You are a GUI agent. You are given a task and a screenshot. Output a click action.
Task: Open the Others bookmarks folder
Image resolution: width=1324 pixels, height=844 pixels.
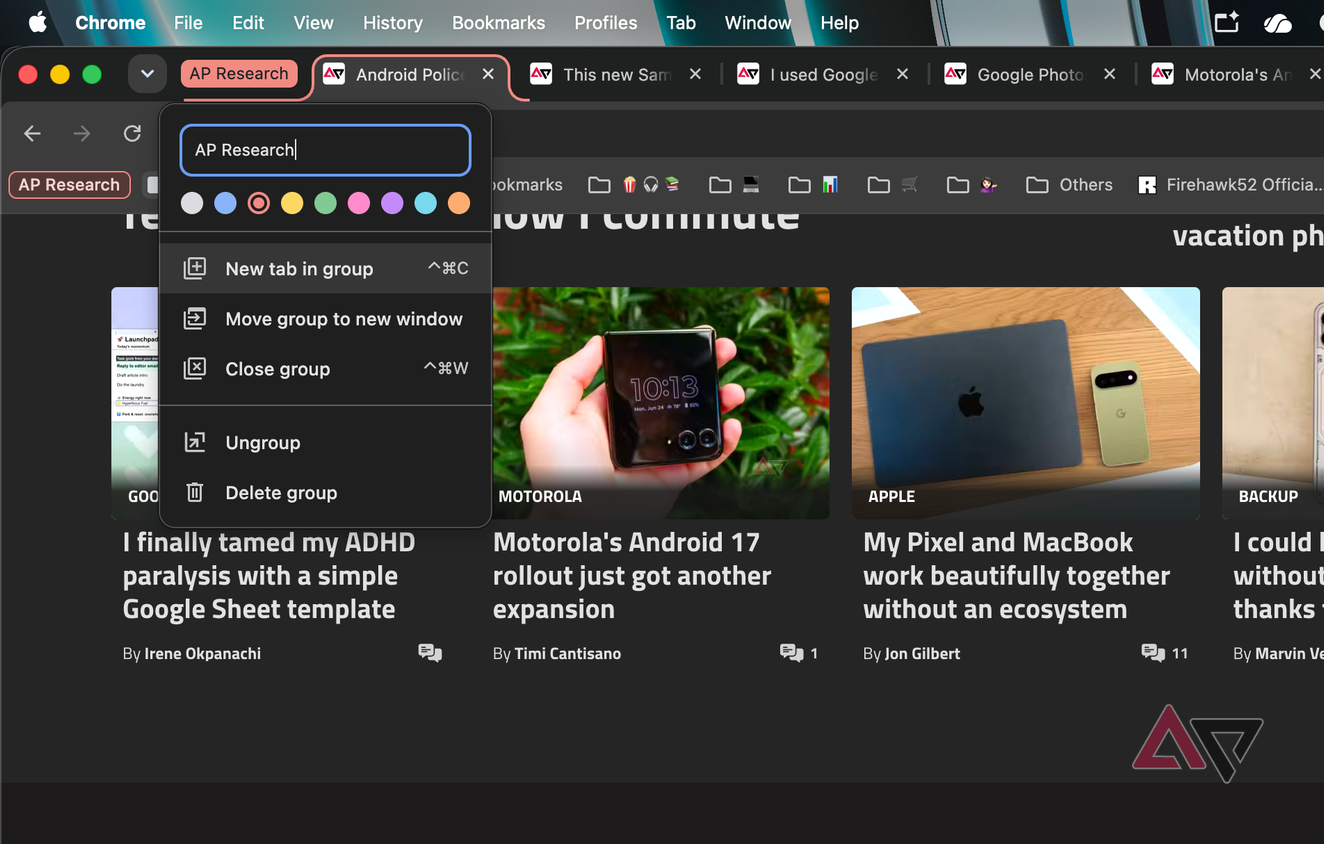[1069, 184]
